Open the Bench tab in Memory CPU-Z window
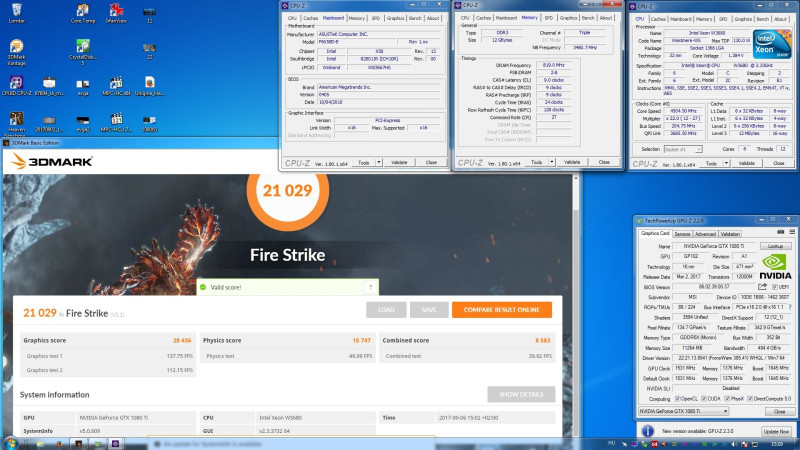Viewport: 800px width, 450px height. click(588, 18)
